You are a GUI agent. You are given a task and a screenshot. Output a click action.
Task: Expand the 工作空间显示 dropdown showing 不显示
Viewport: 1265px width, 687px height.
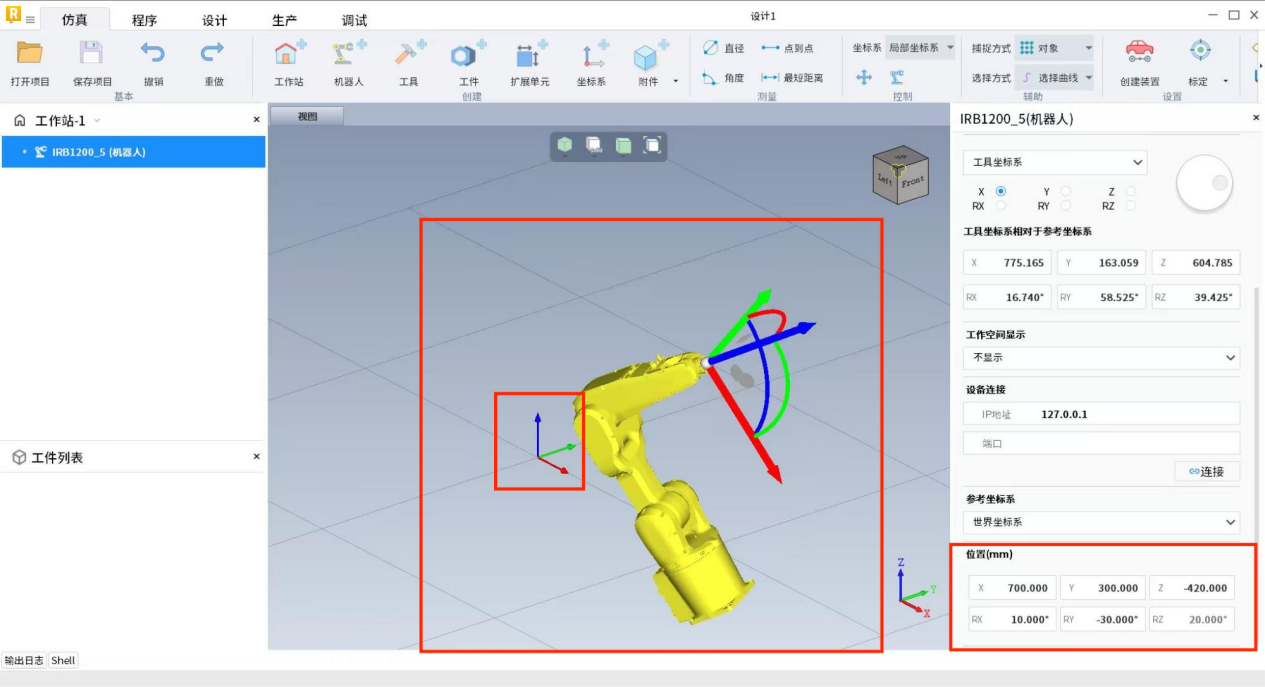(1101, 357)
